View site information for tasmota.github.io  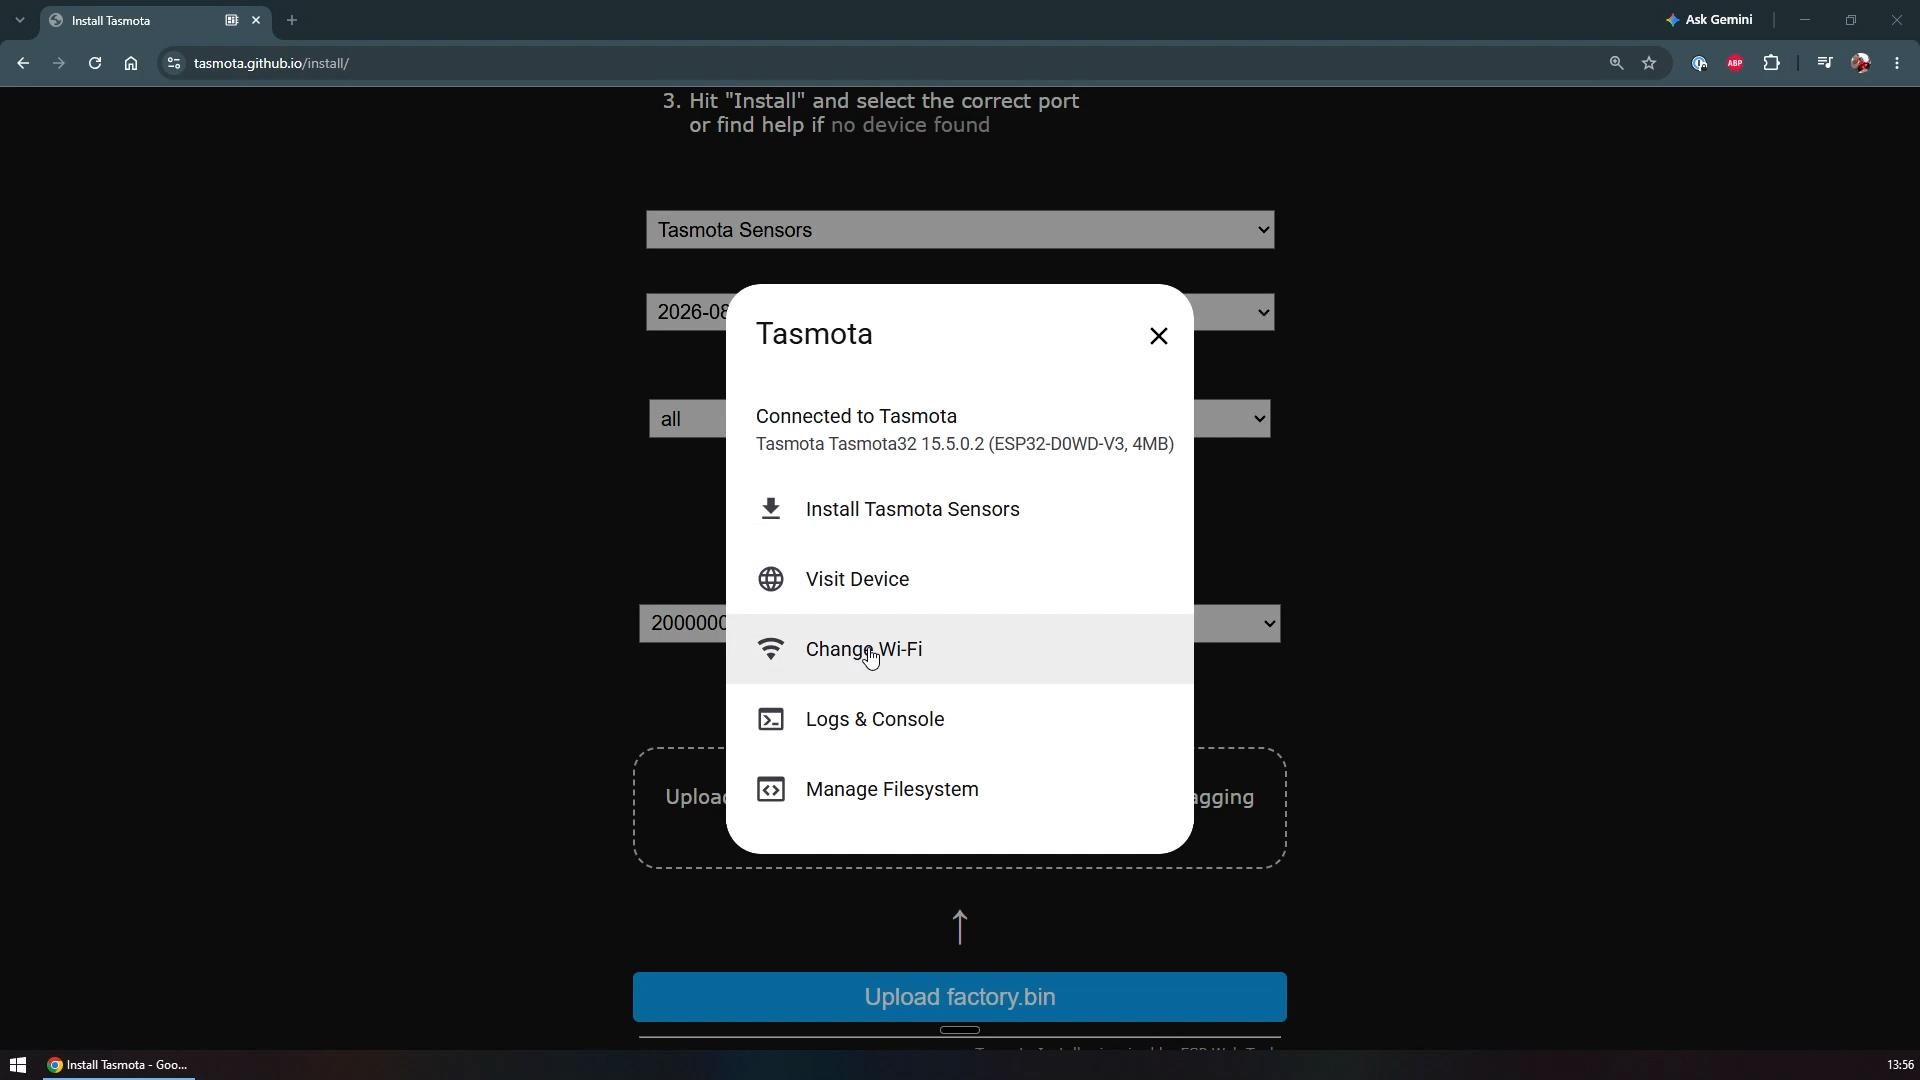click(x=174, y=63)
